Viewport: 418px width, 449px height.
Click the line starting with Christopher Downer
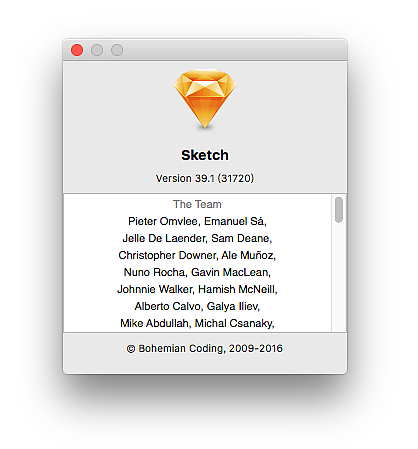197,255
